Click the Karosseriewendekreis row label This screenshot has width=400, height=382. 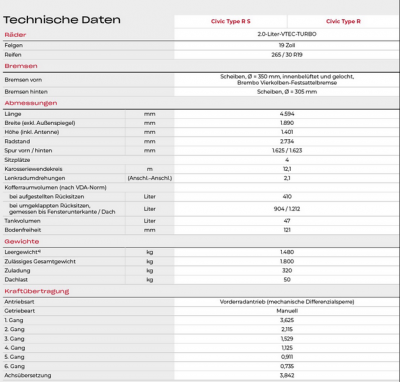[x=33, y=169]
